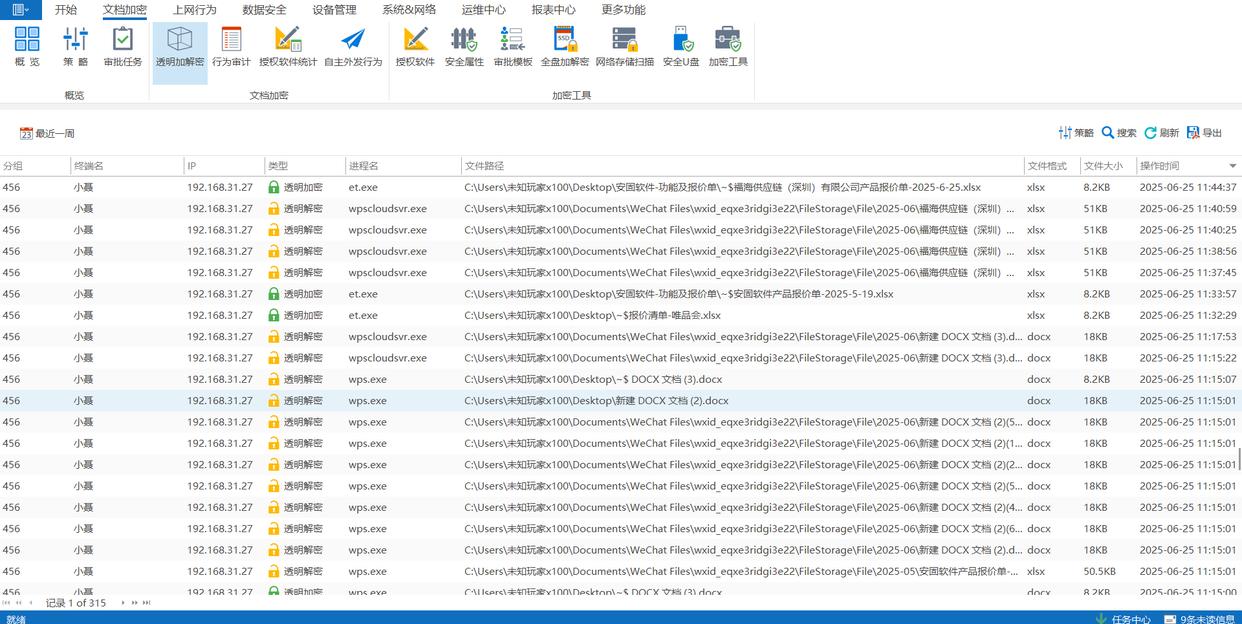1242x624 pixels.
Task: Open the 最近一周 date range filter
Action: 47,133
